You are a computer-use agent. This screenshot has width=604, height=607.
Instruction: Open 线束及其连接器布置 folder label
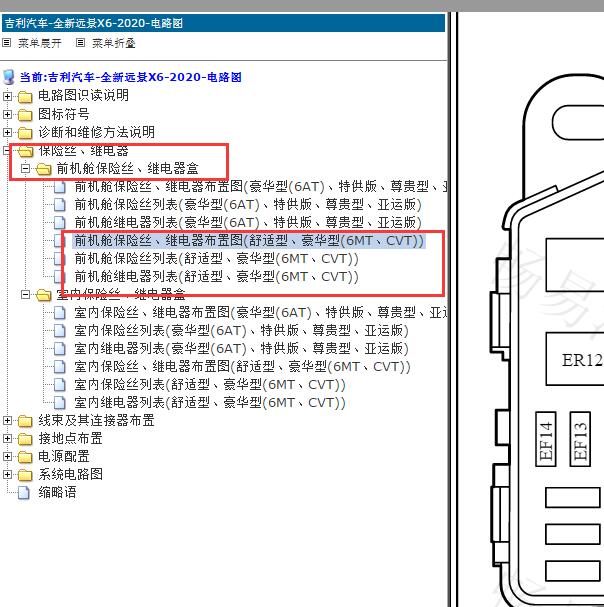click(96, 420)
